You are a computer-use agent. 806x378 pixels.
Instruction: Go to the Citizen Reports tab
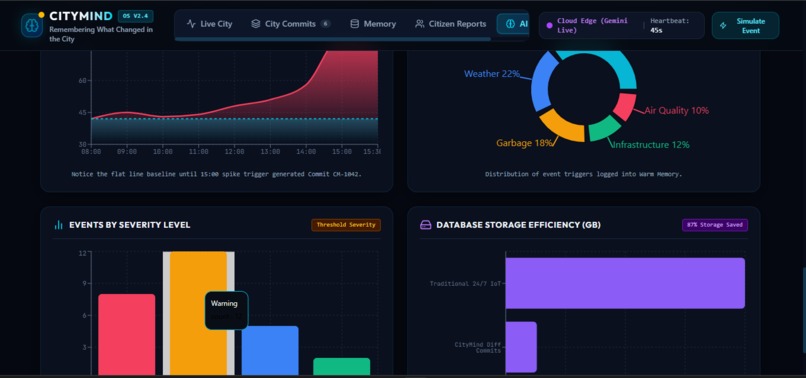pyautogui.click(x=451, y=24)
